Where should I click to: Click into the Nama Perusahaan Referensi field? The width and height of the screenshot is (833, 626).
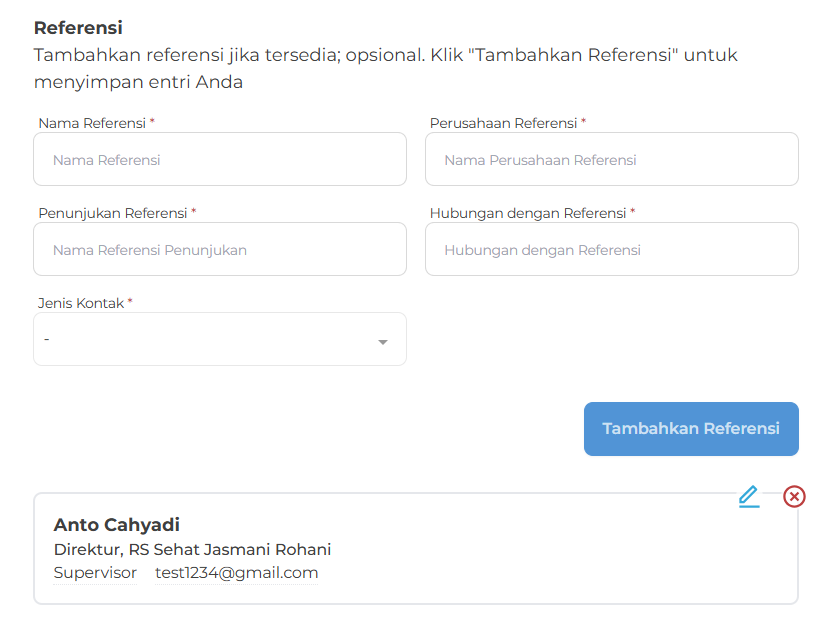coord(612,160)
